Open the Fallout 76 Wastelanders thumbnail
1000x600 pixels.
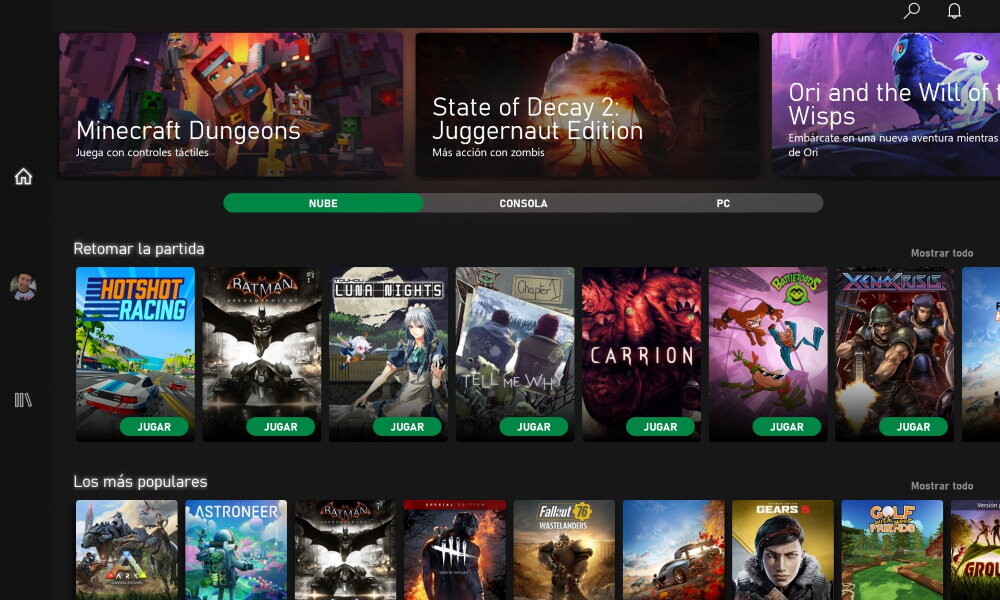[564, 548]
